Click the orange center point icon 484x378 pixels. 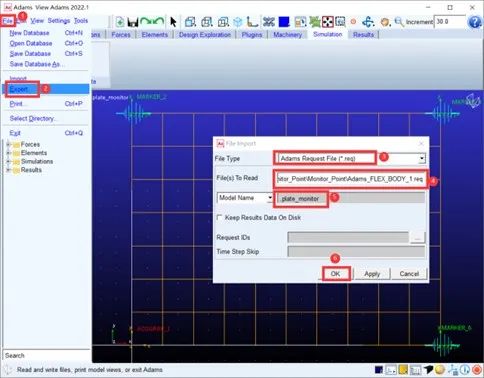tap(353, 22)
